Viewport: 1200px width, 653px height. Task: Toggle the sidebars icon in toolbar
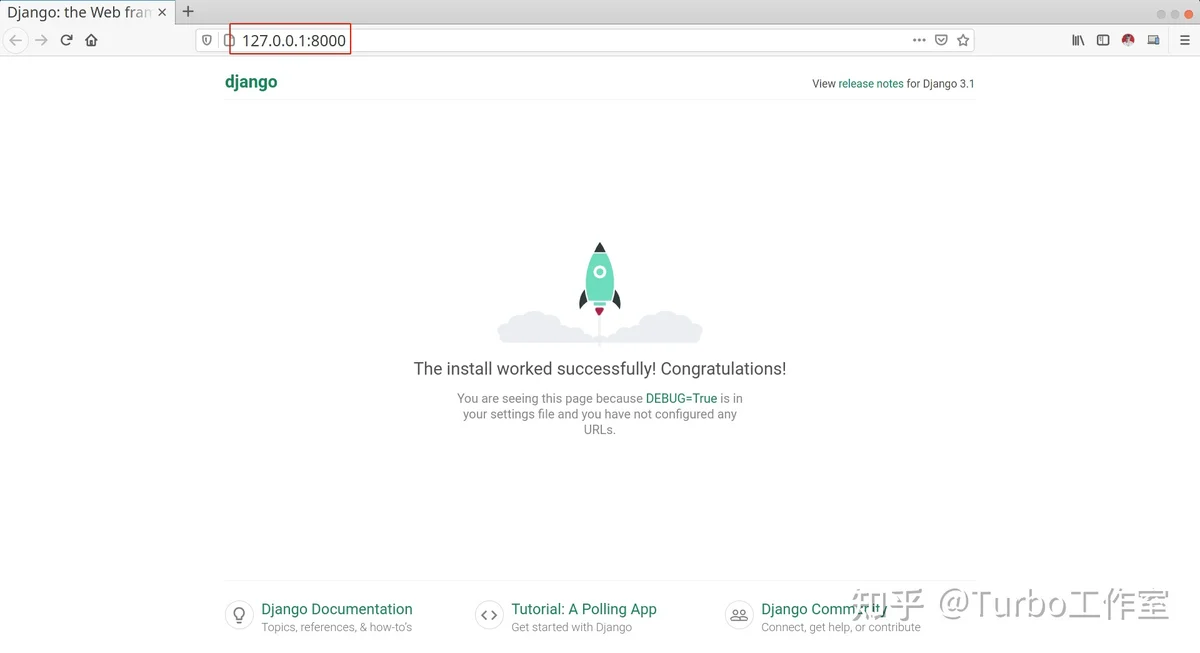click(1103, 40)
